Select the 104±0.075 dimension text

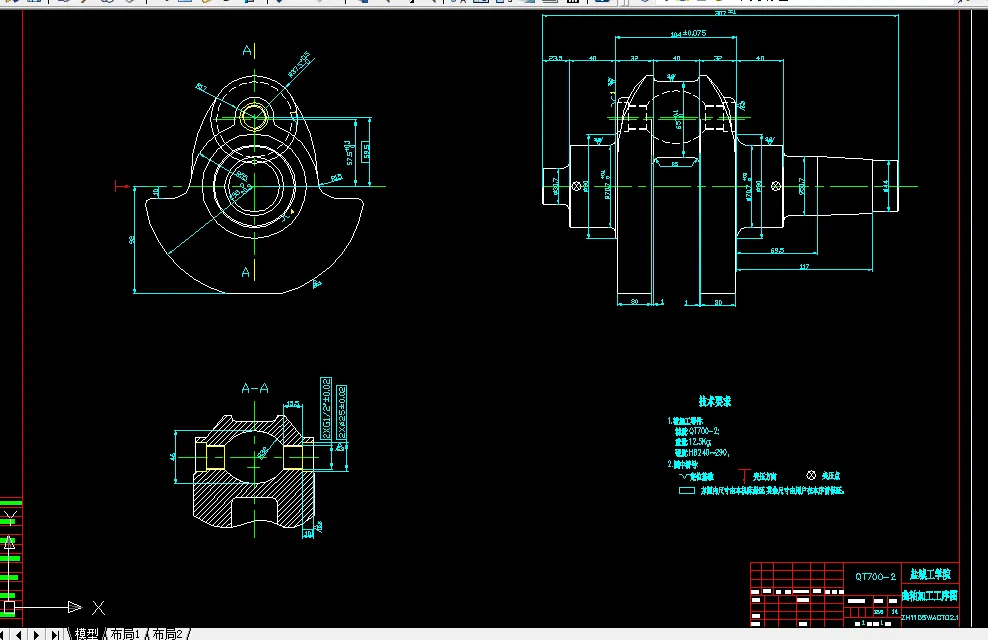pos(687,33)
